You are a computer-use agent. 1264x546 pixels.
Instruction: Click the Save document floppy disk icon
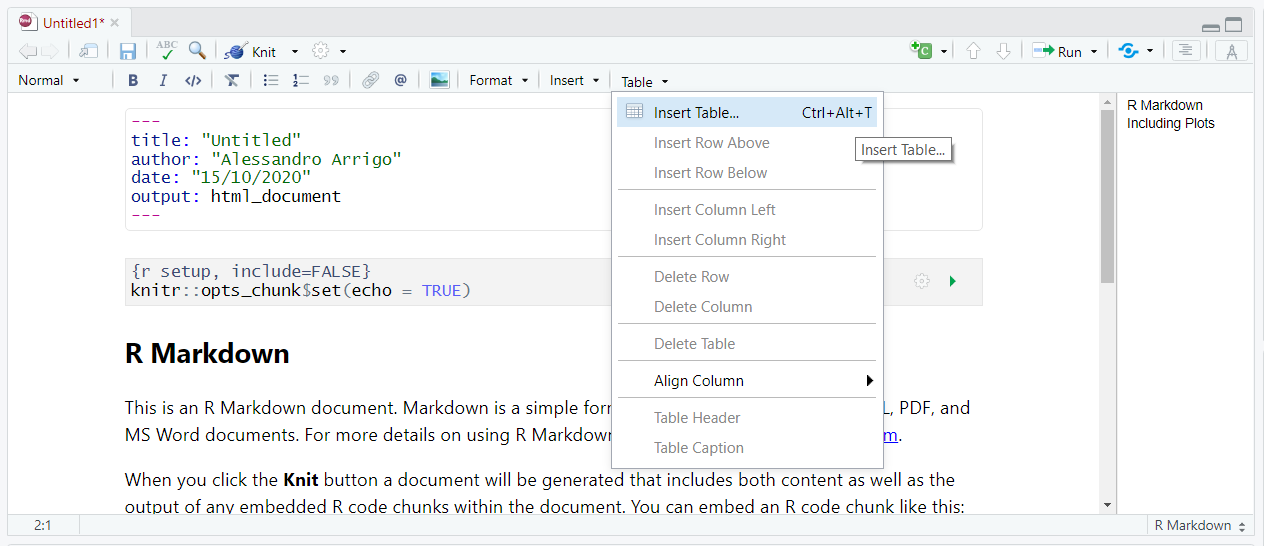[x=128, y=51]
